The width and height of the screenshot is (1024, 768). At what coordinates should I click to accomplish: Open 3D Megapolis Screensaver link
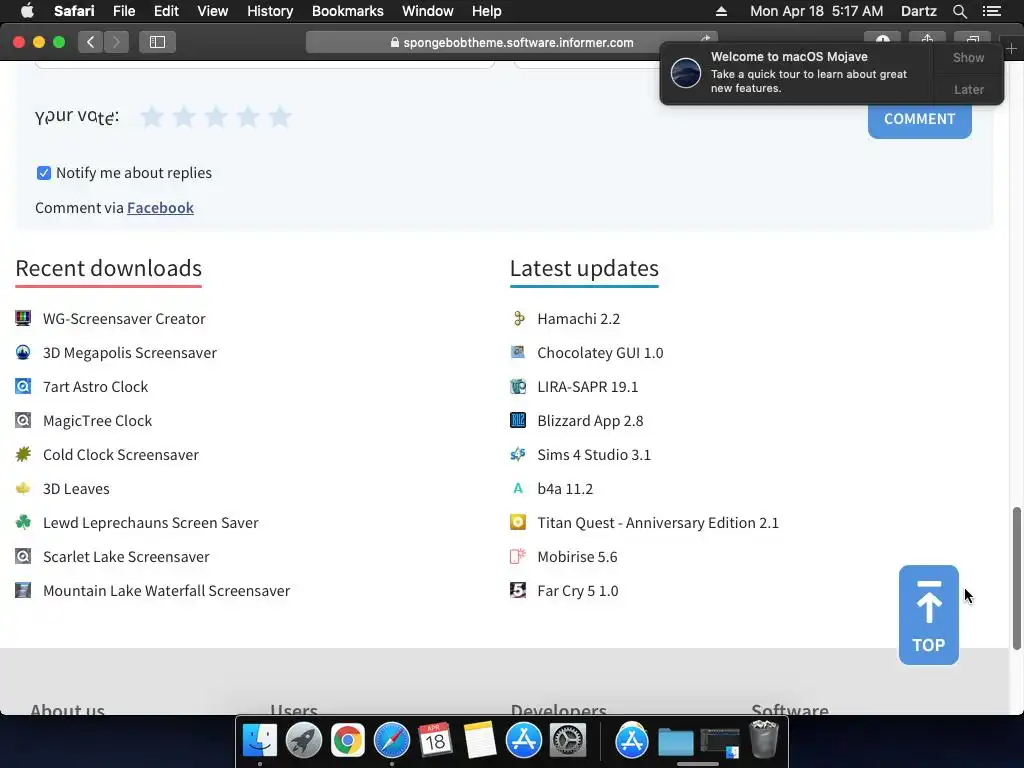point(129,353)
